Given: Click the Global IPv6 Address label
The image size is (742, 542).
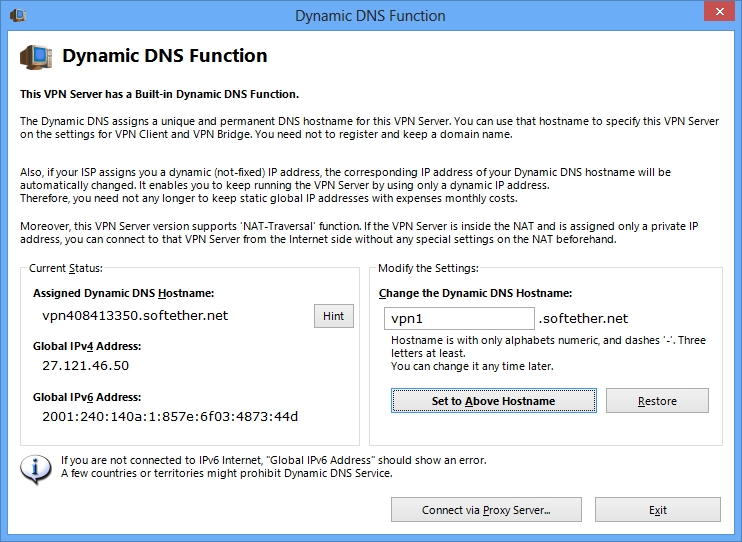Looking at the screenshot, I should 87,398.
